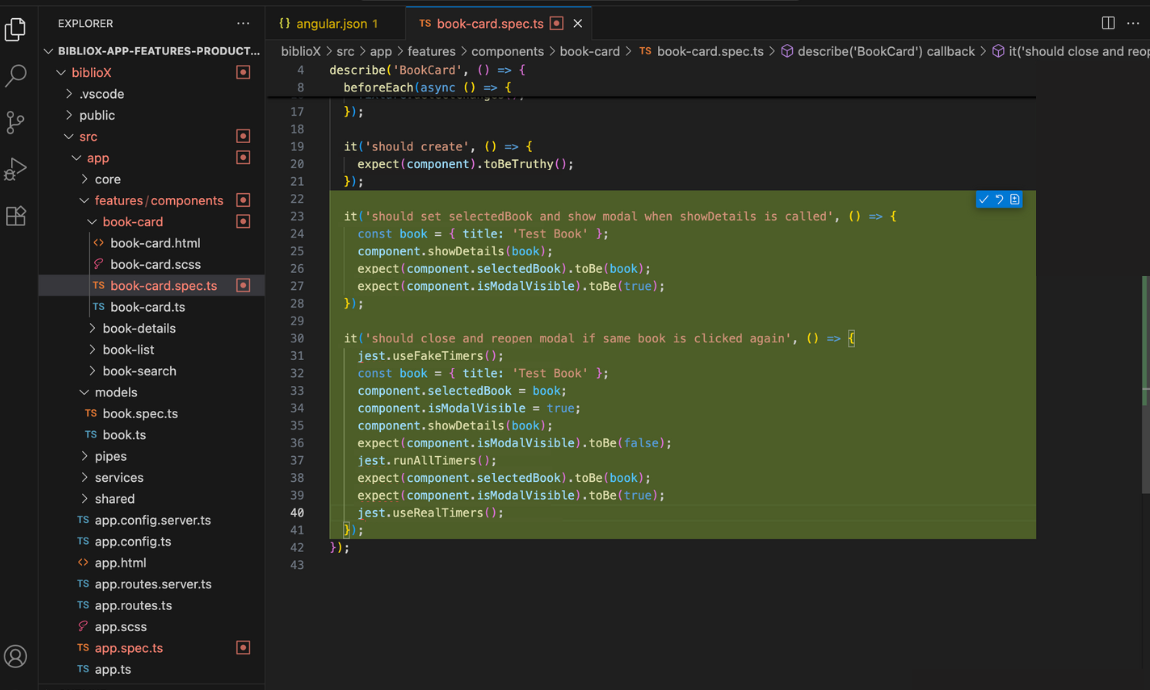Open the Source Control view

15,123
